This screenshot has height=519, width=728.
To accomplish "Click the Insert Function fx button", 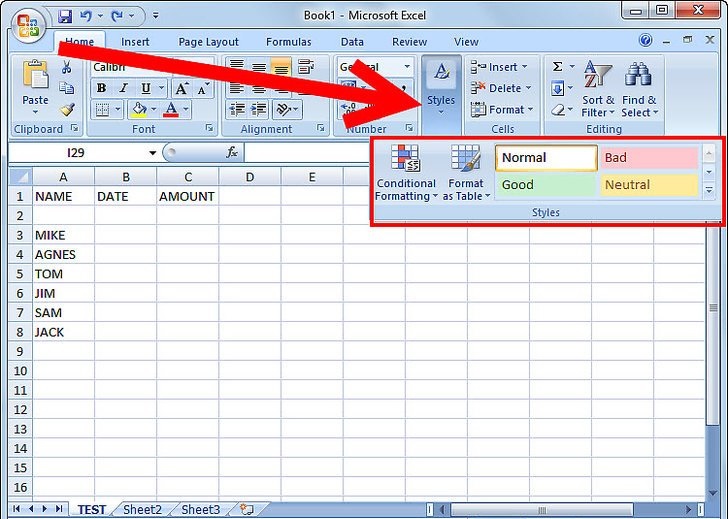I will click(x=232, y=152).
